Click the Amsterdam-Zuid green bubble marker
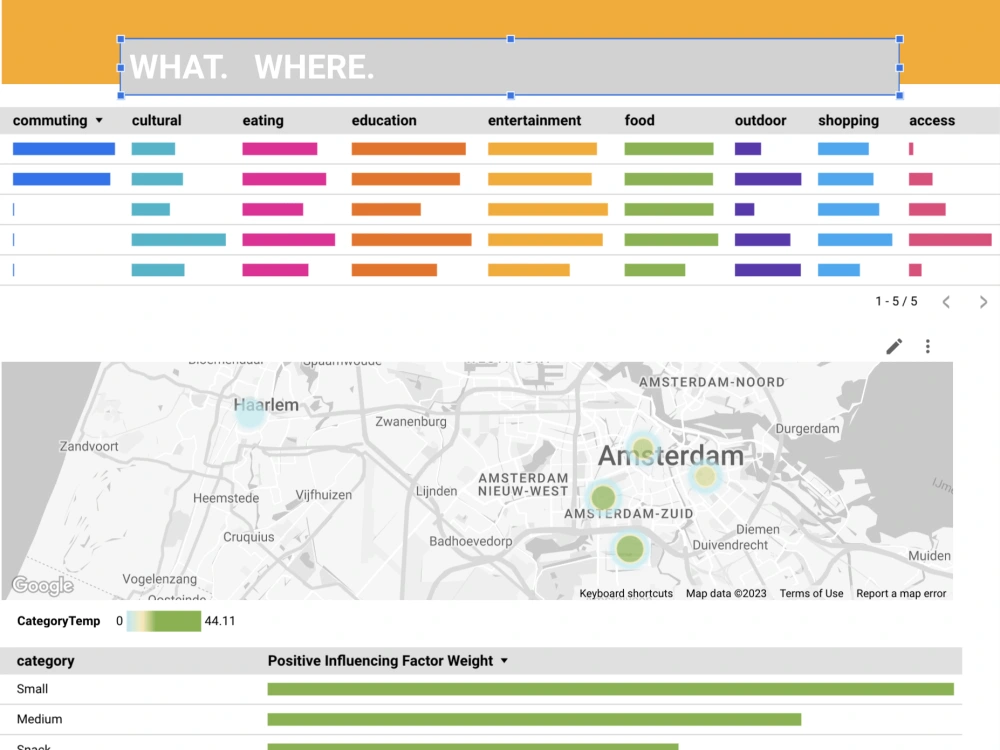 pyautogui.click(x=603, y=497)
